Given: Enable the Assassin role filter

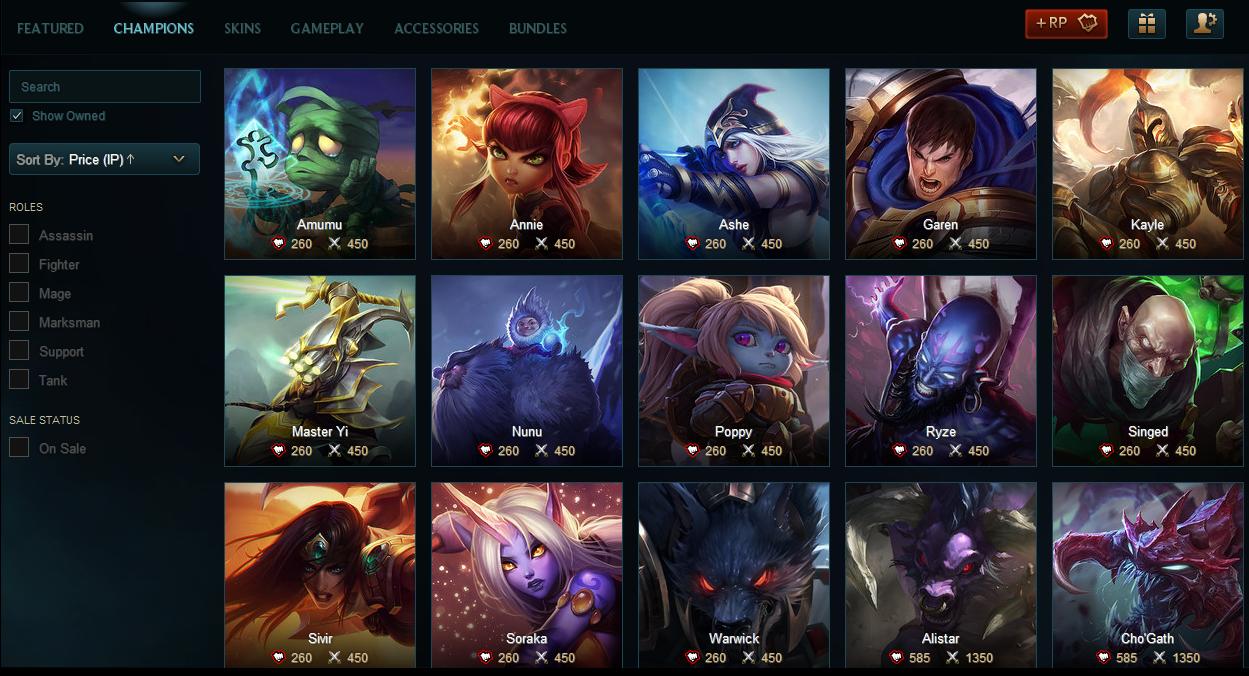Looking at the screenshot, I should pos(19,235).
